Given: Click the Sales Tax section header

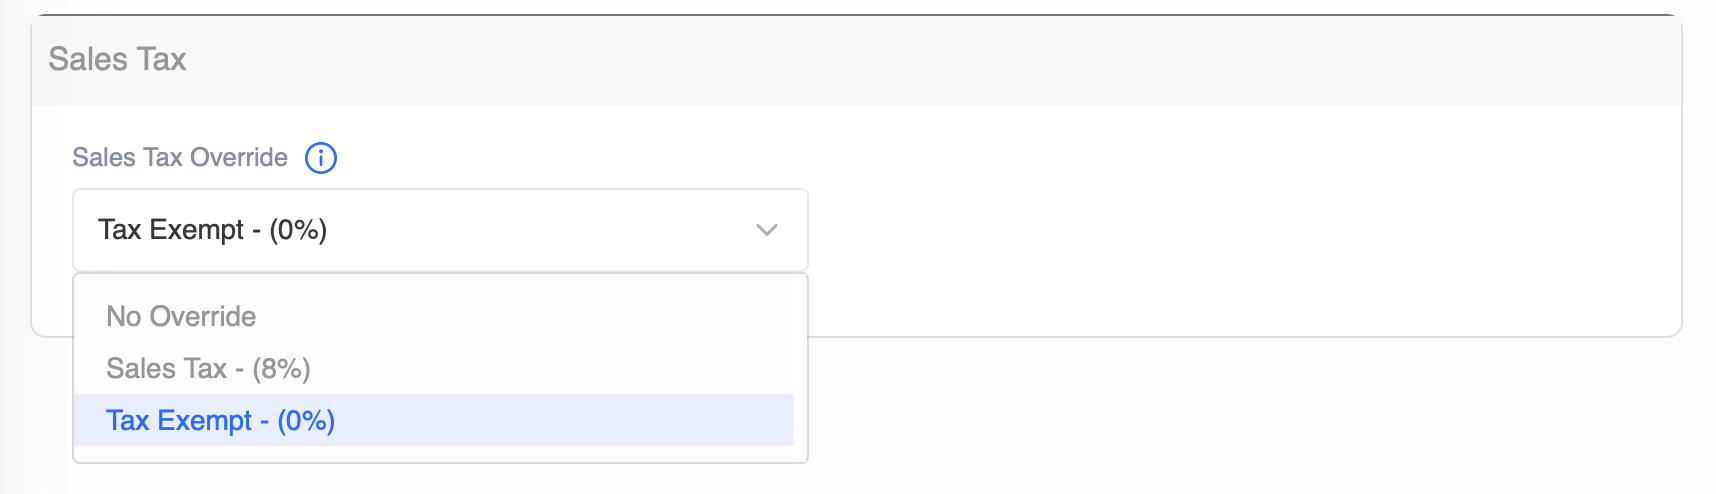Looking at the screenshot, I should point(117,60).
